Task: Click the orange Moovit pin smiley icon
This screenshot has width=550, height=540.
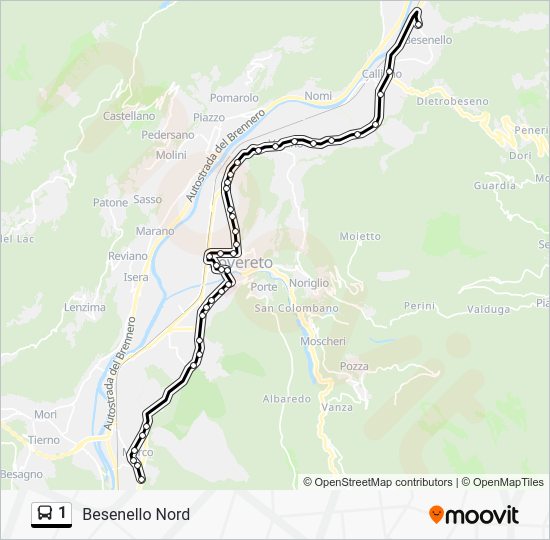Action: pos(436,515)
